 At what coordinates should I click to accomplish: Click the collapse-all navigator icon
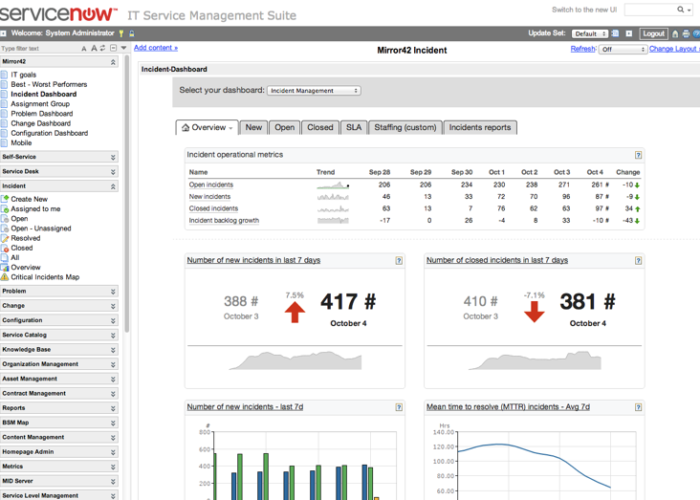[113, 48]
